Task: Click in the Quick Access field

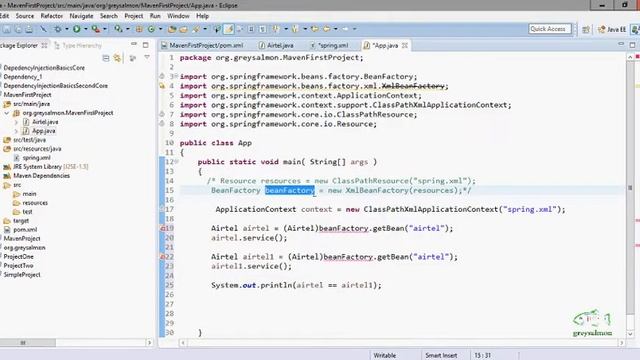Action: [549, 29]
